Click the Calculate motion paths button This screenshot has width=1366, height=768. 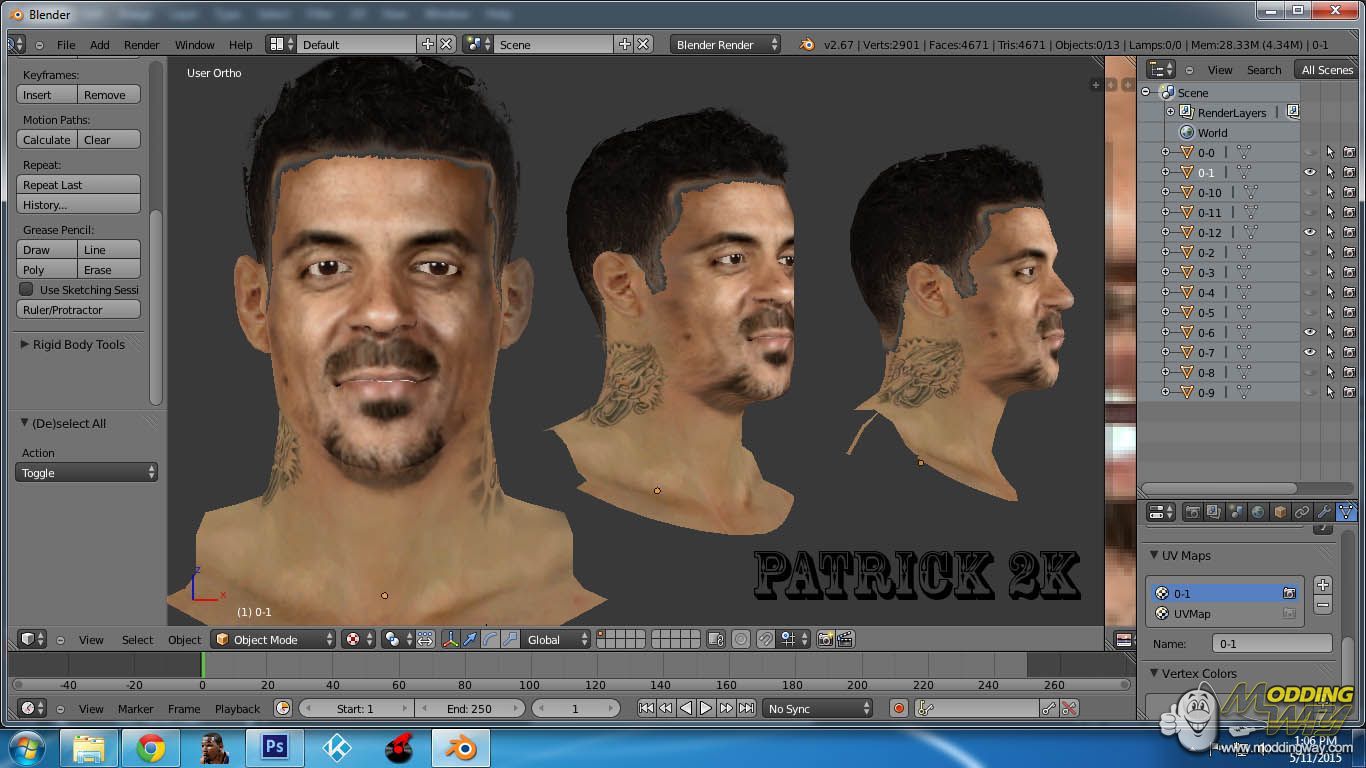(x=47, y=139)
